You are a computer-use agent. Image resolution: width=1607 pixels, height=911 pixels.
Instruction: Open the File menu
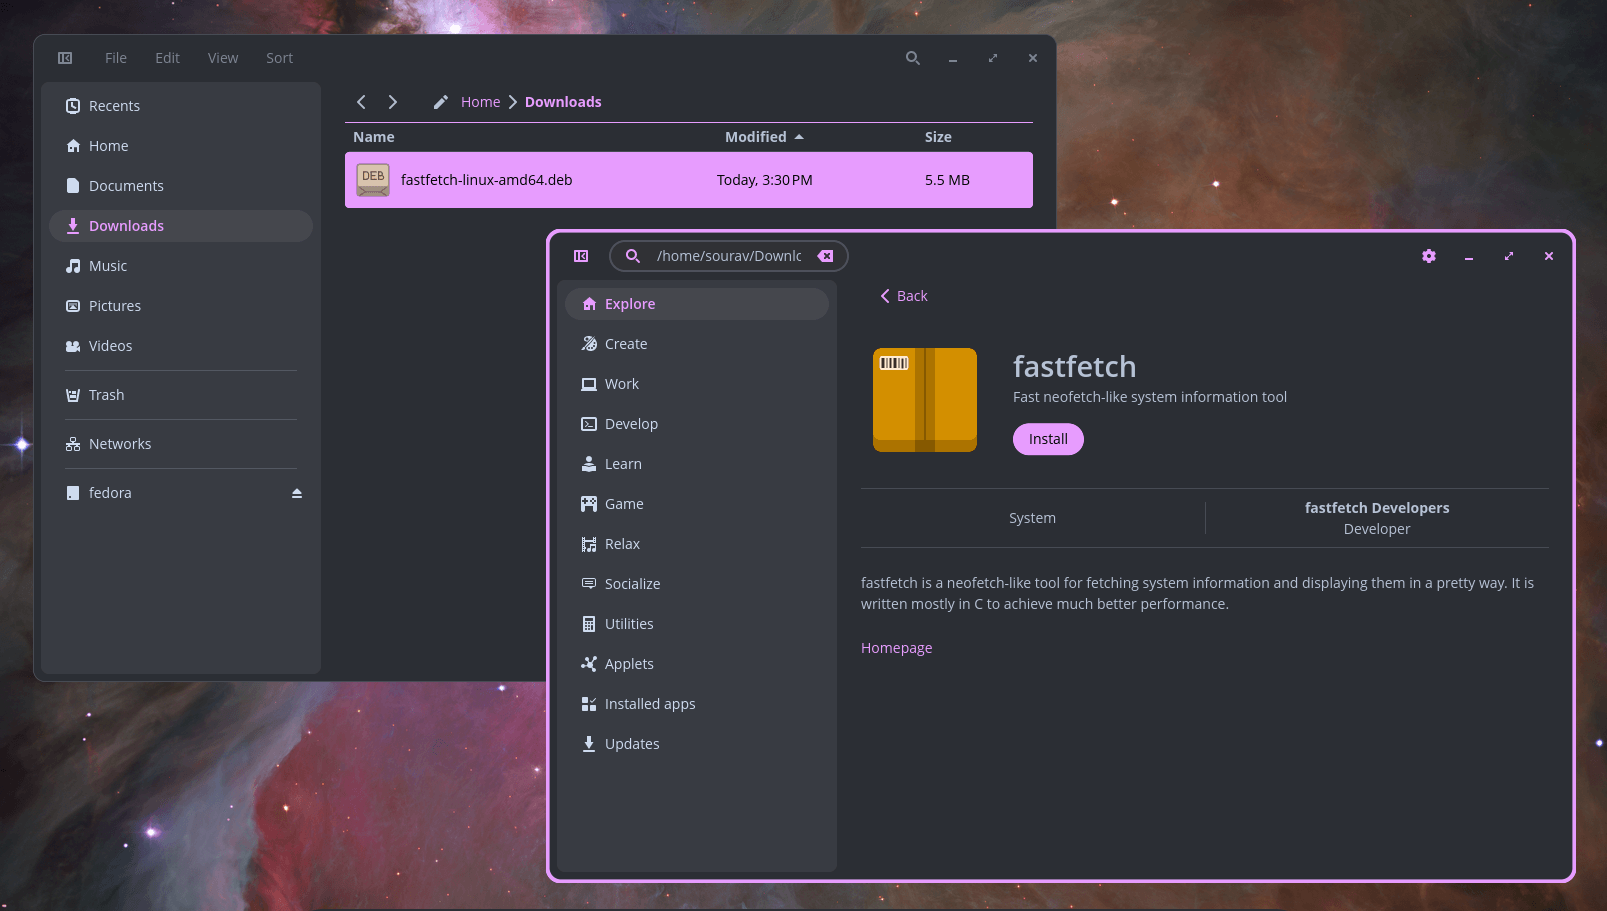tap(116, 58)
